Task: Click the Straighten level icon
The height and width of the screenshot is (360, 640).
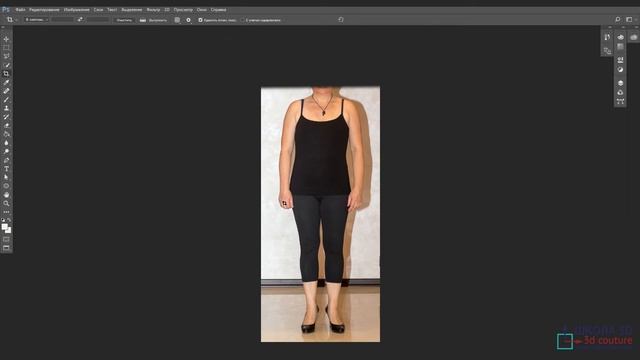Action: tap(142, 20)
